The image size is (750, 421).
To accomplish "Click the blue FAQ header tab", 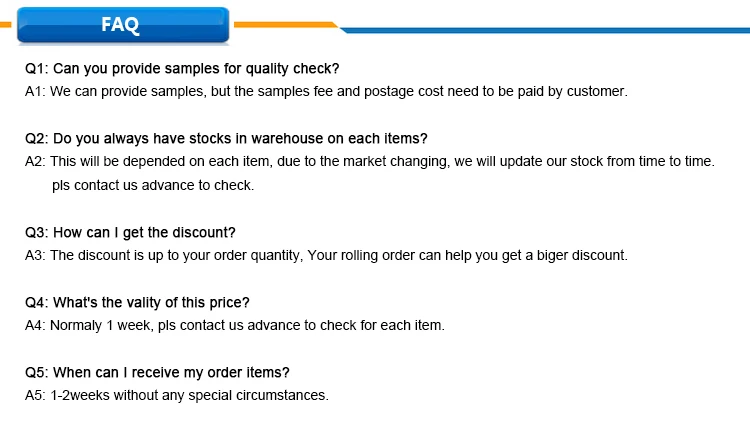I will [x=123, y=25].
